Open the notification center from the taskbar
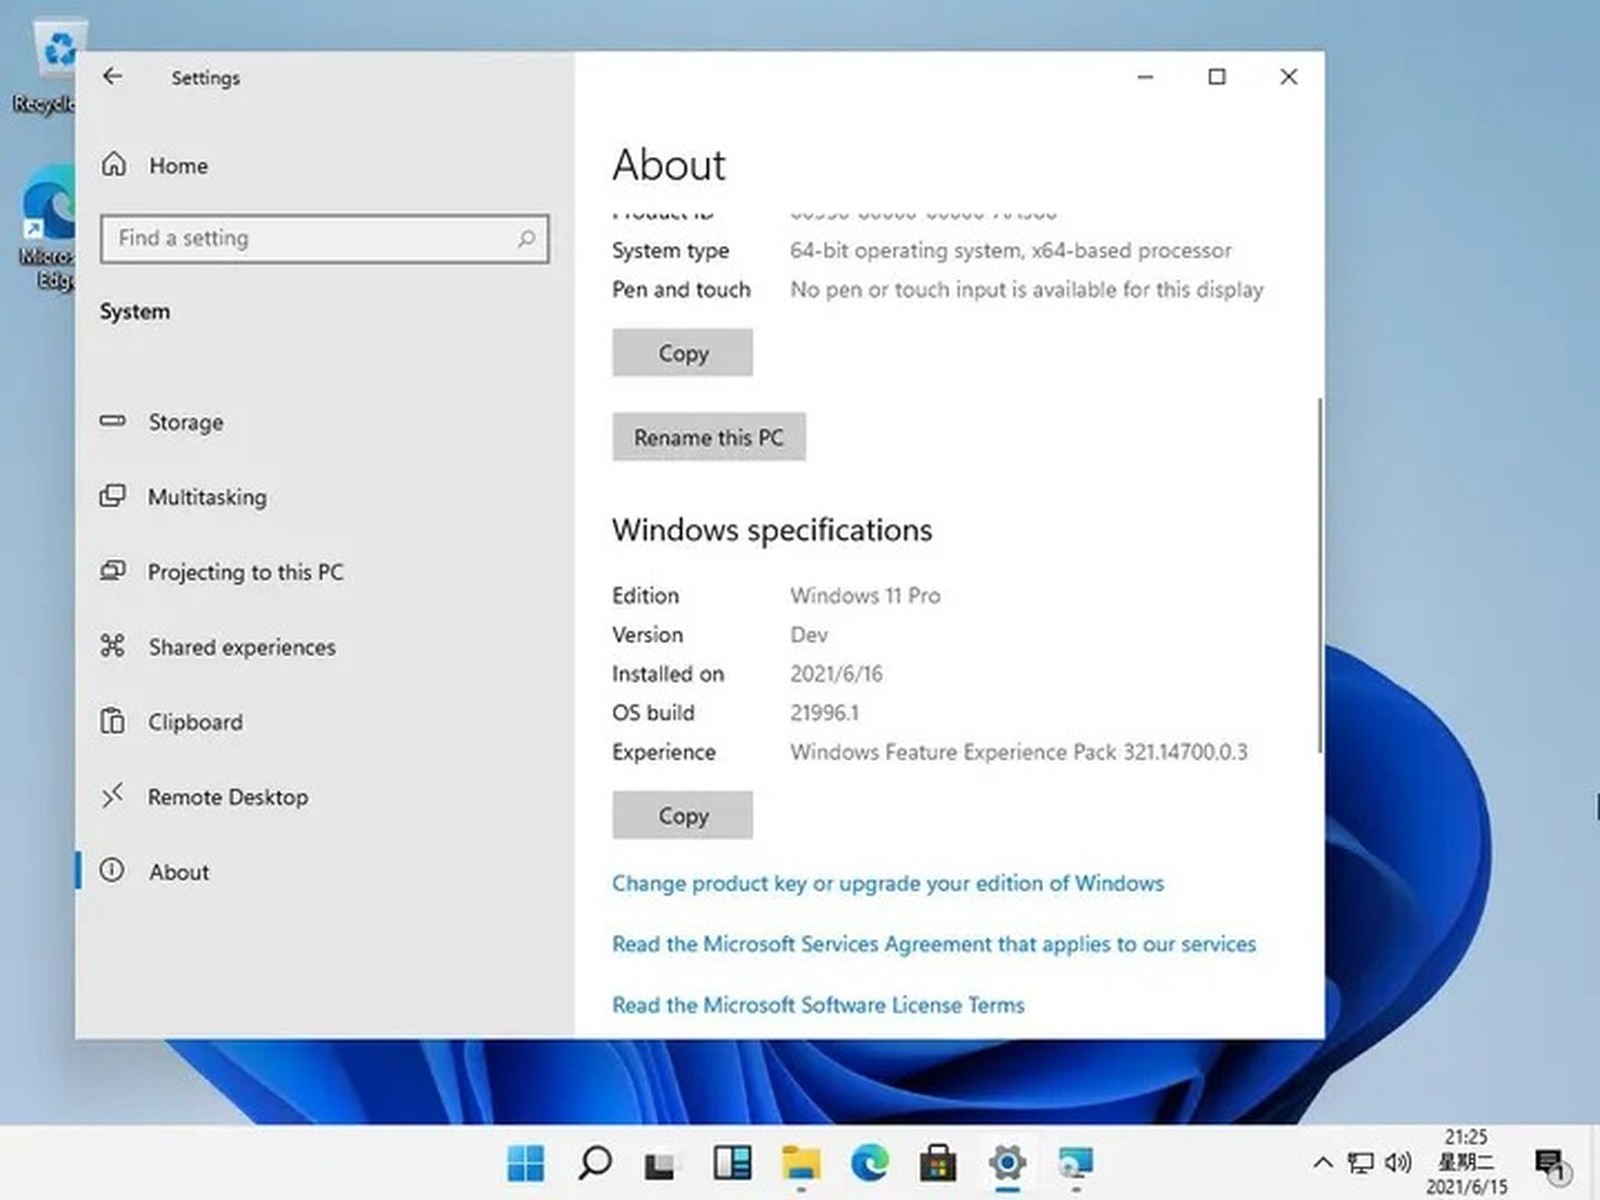 click(x=1551, y=1163)
